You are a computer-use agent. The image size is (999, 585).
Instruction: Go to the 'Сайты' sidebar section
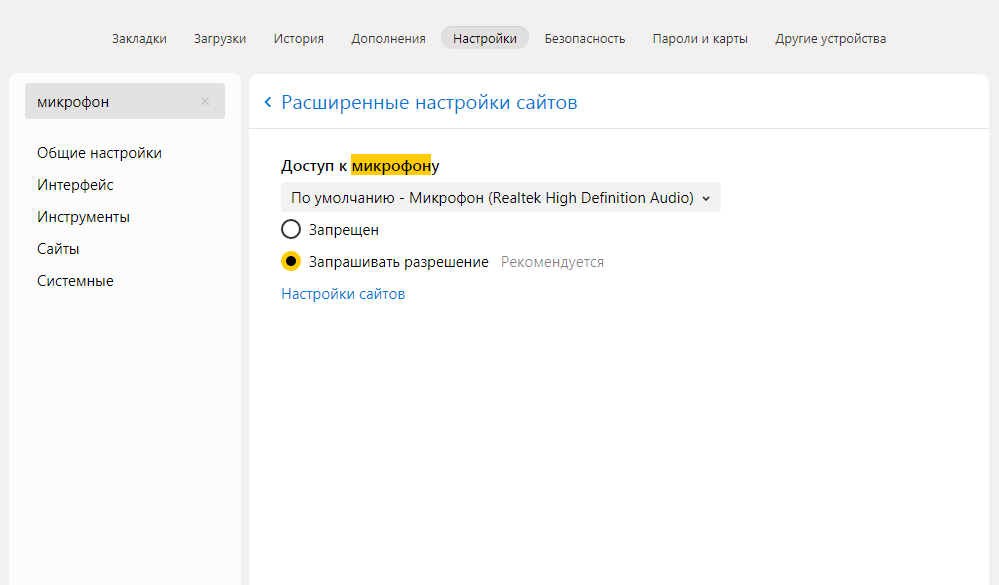pyautogui.click(x=58, y=249)
